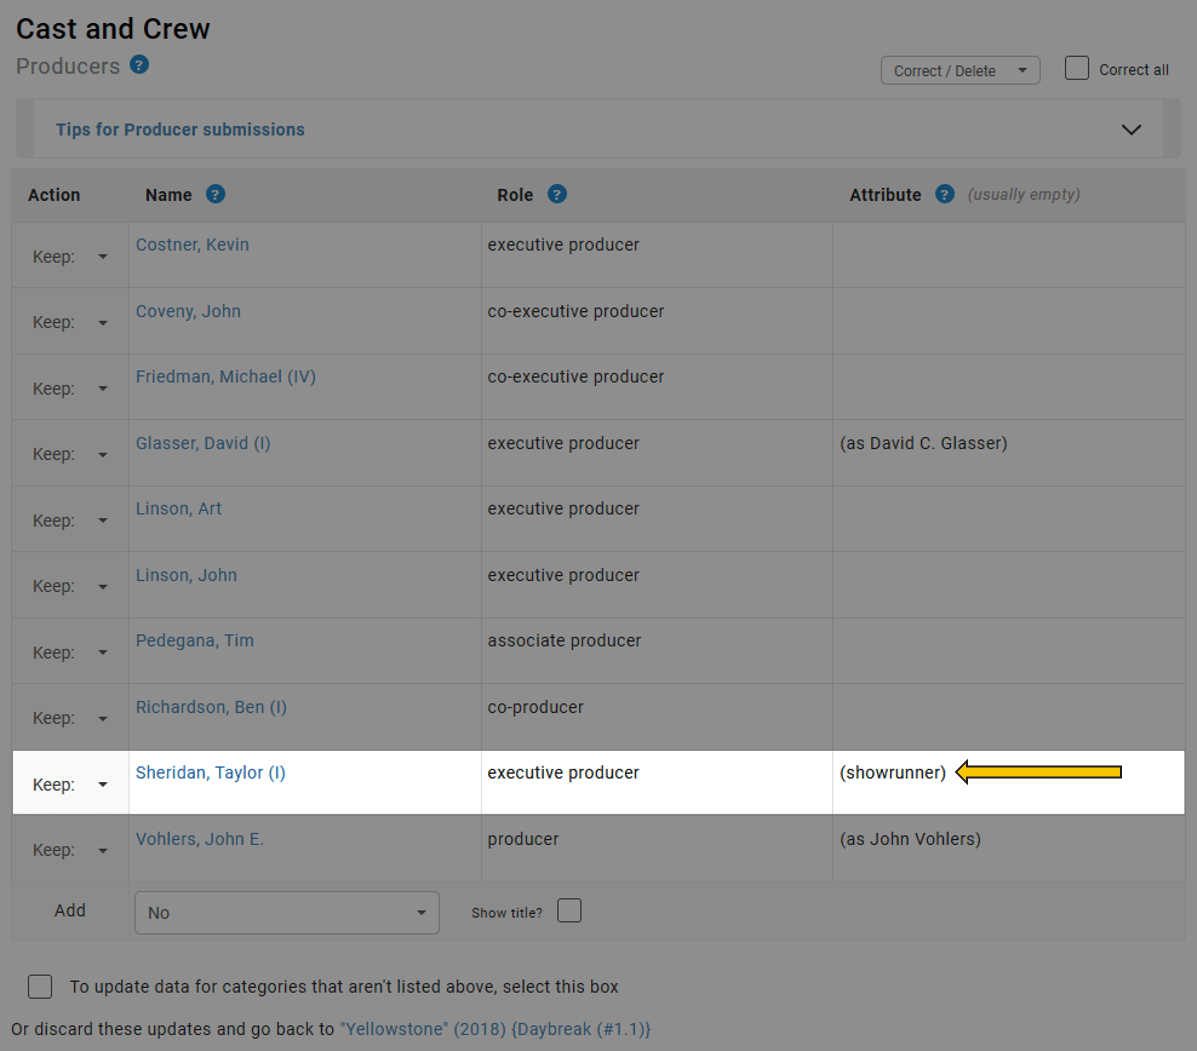Screen dimensions: 1197x1051
Task: Tick the Correct all checkbox
Action: click(x=1077, y=68)
